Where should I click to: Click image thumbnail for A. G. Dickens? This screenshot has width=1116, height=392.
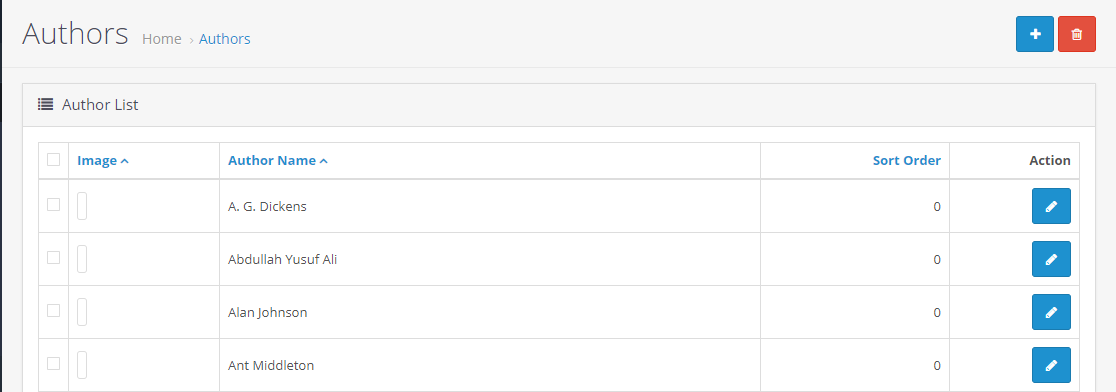(82, 206)
